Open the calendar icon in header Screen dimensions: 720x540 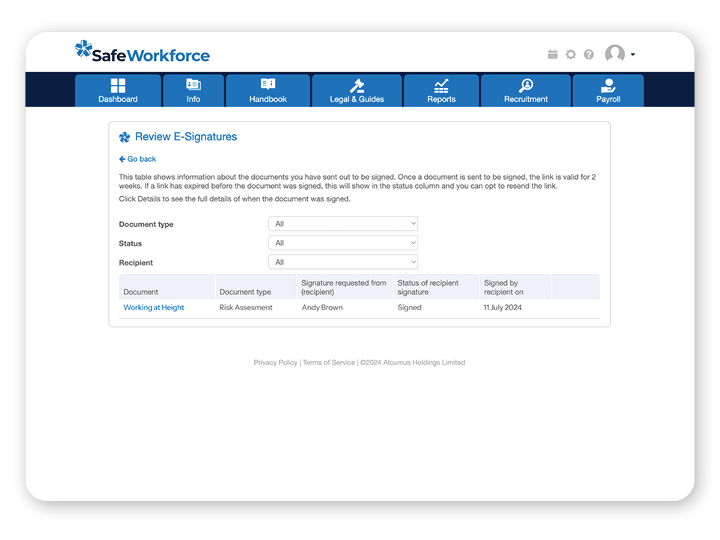(x=552, y=55)
